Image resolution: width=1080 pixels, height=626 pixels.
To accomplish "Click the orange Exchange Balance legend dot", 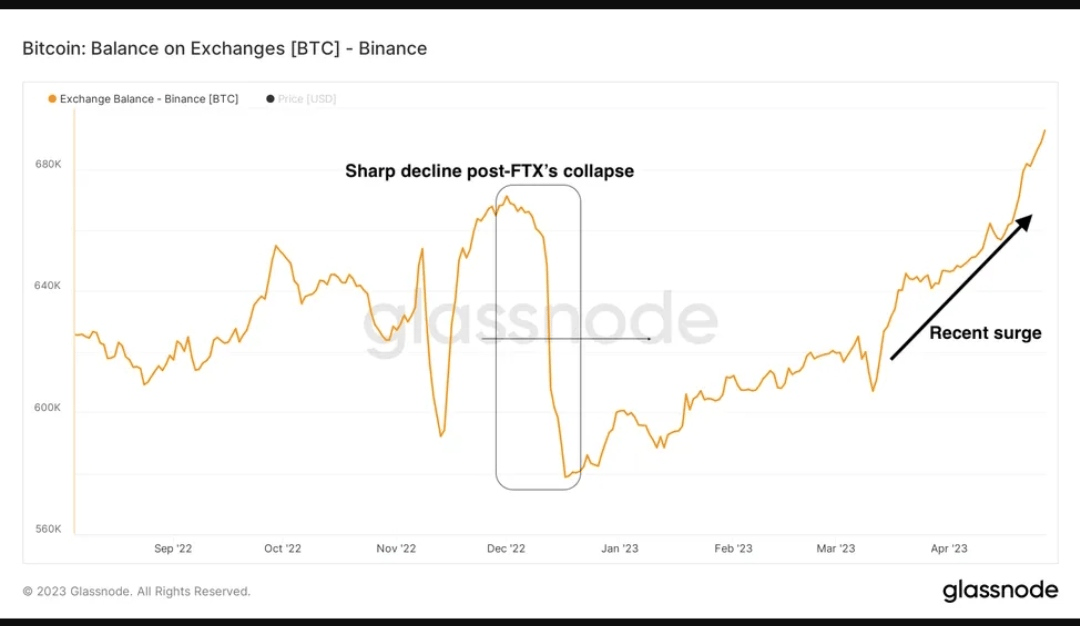I will click(52, 99).
